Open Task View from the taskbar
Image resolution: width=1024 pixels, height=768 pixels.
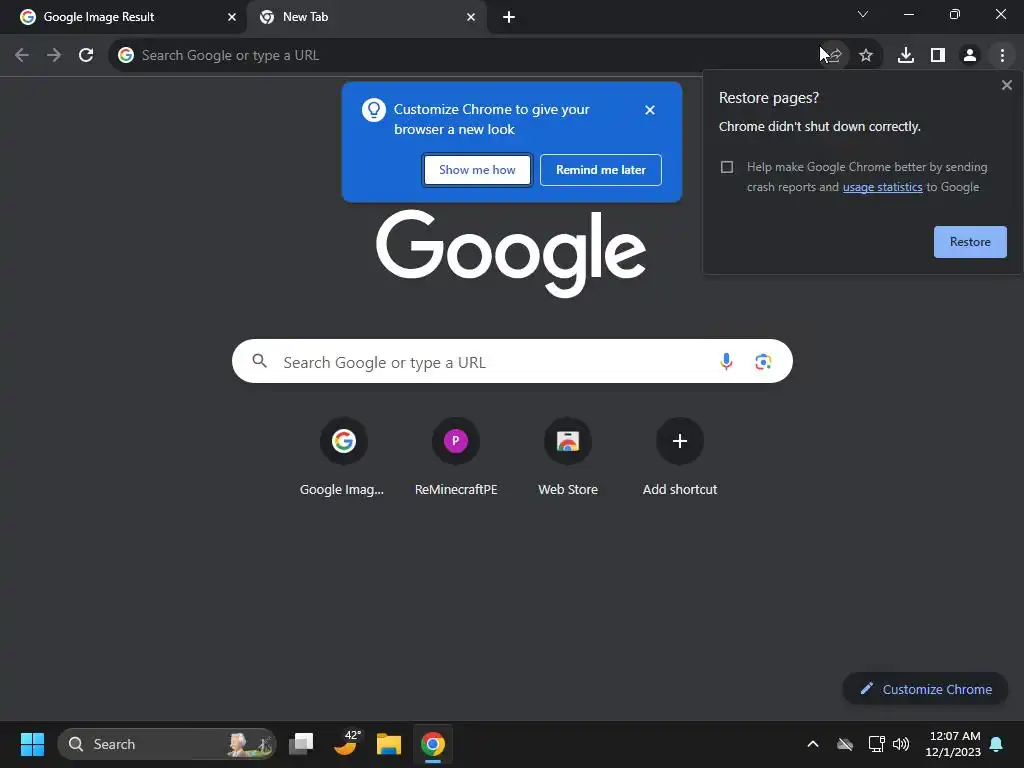pyautogui.click(x=301, y=744)
